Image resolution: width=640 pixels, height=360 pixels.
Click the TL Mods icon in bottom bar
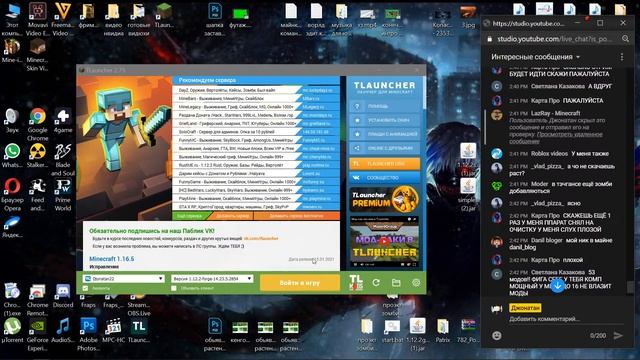pos(356,282)
